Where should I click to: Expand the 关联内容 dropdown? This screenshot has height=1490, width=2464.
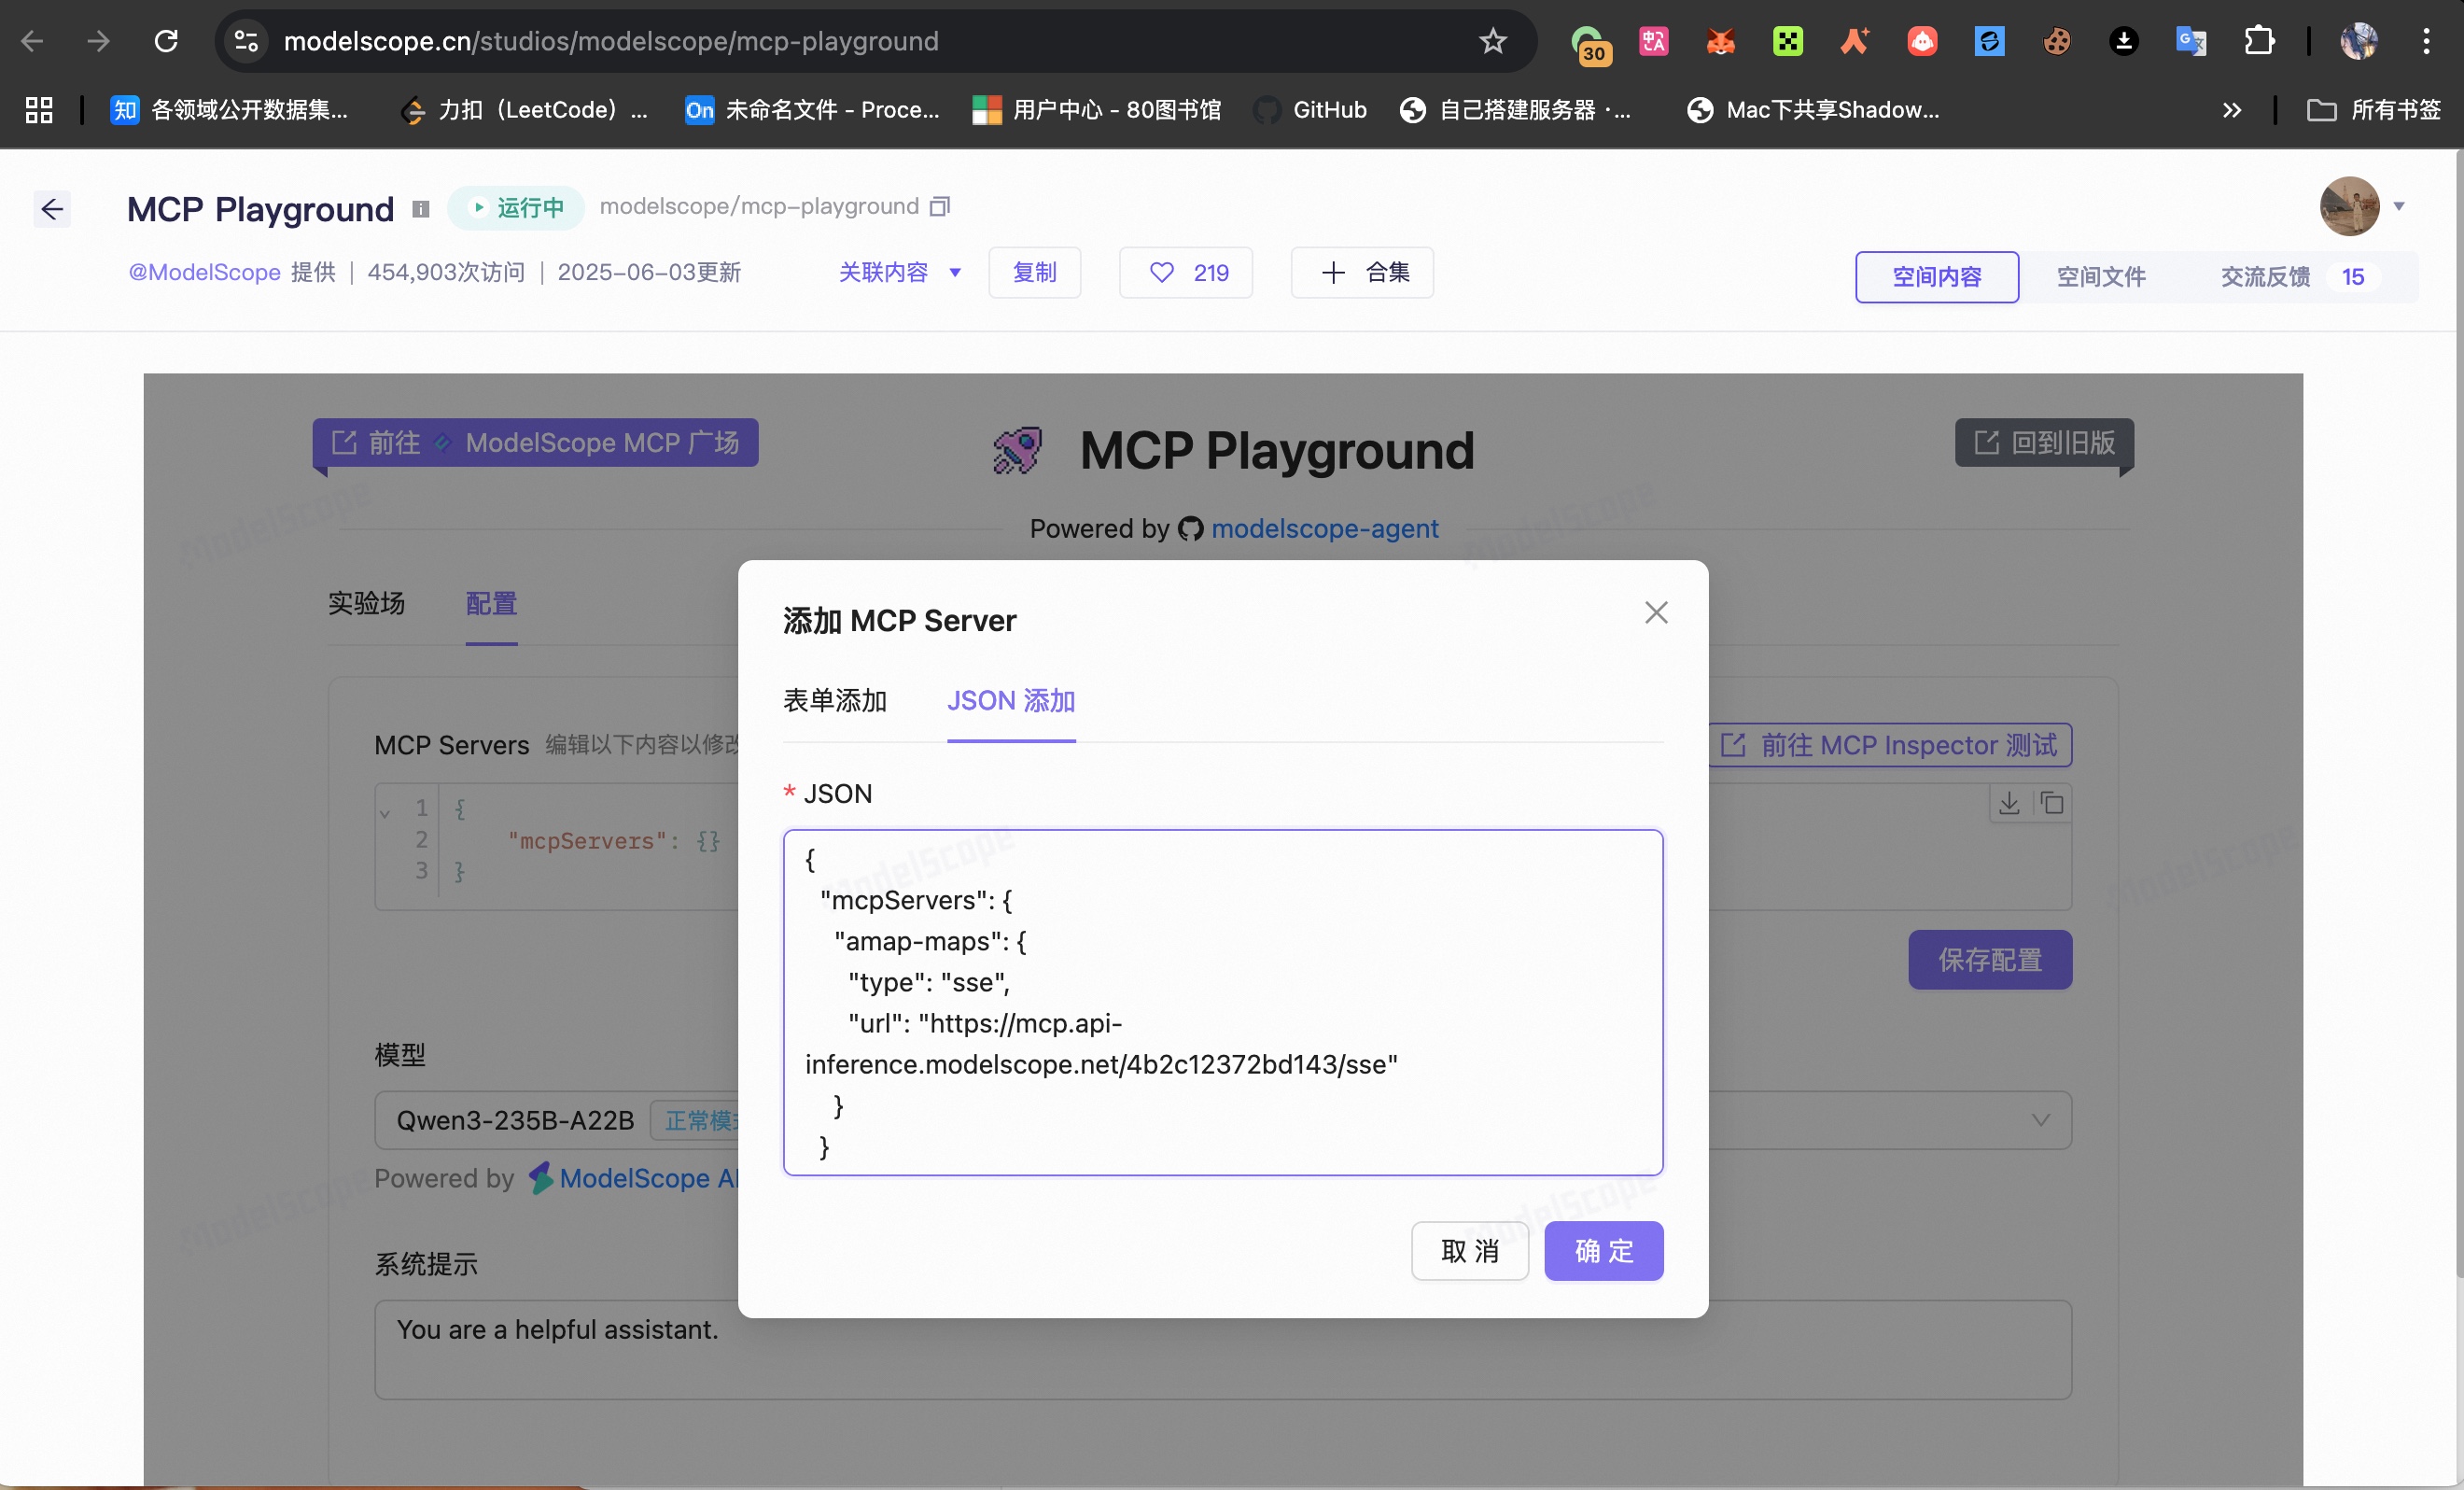point(900,272)
